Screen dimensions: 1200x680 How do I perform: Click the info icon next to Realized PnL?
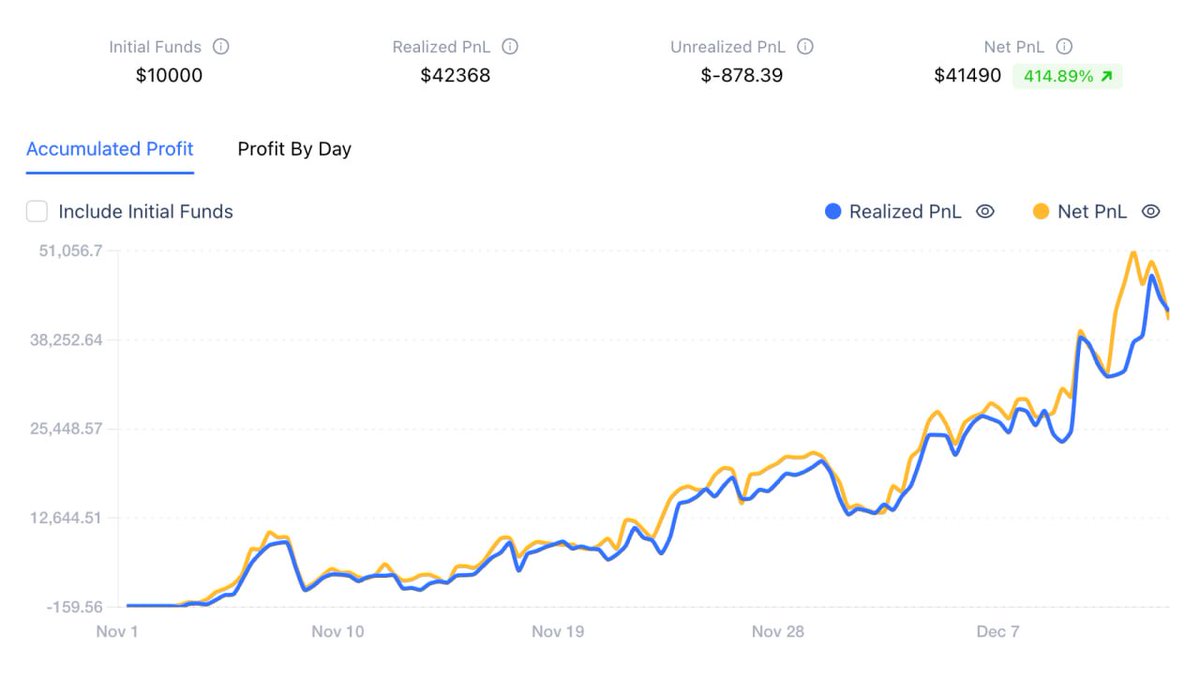[x=510, y=46]
